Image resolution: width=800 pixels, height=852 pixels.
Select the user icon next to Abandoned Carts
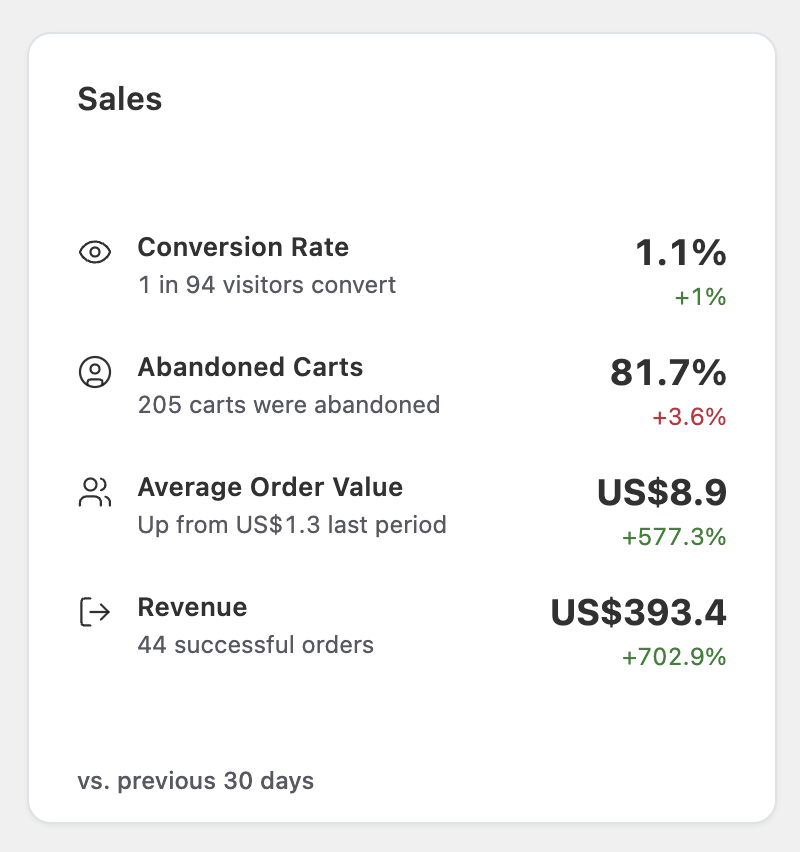click(94, 372)
